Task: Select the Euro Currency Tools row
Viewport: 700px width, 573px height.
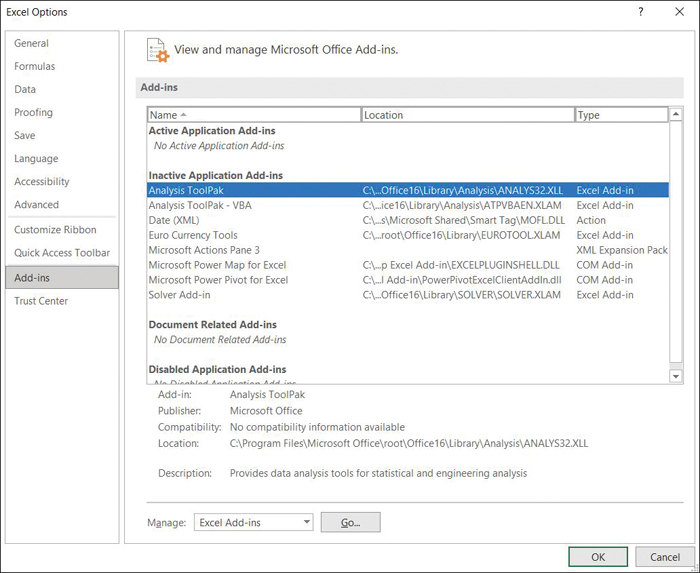Action: (408, 235)
